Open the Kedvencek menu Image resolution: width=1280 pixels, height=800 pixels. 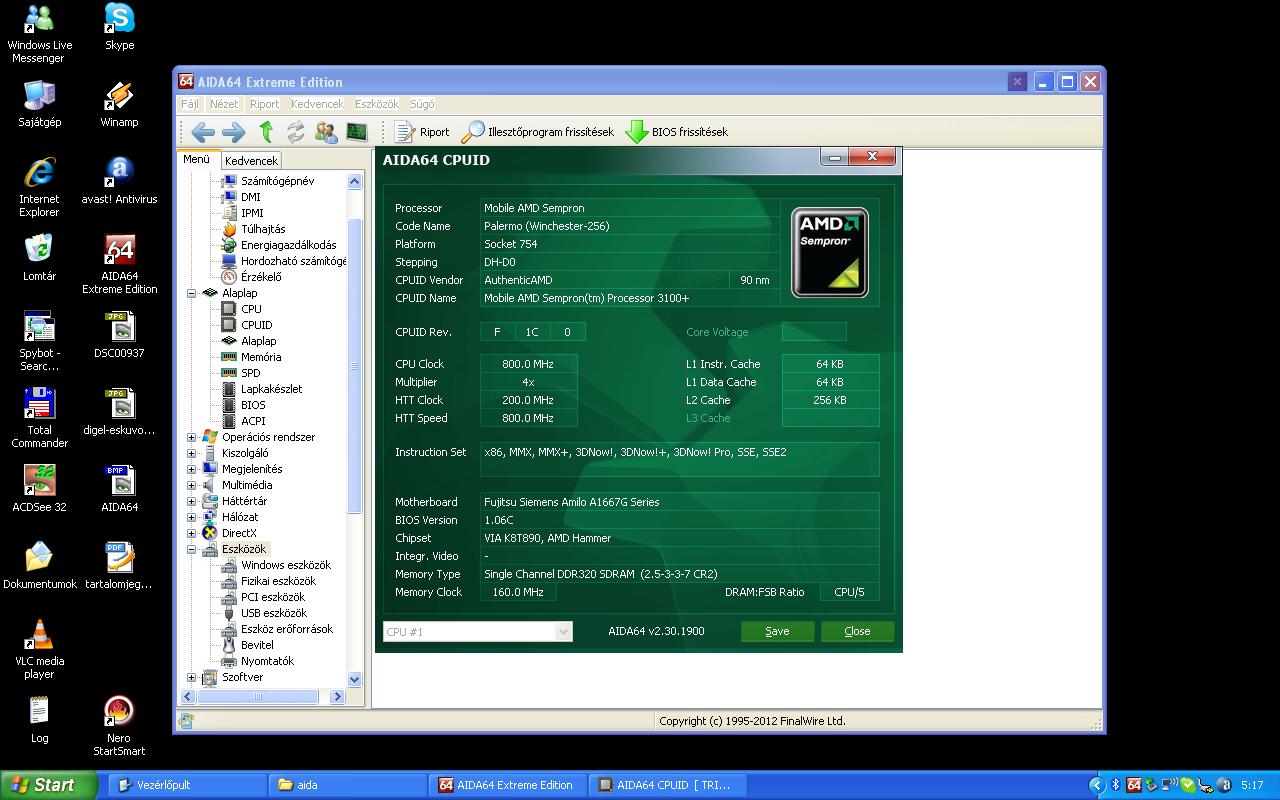coord(317,104)
